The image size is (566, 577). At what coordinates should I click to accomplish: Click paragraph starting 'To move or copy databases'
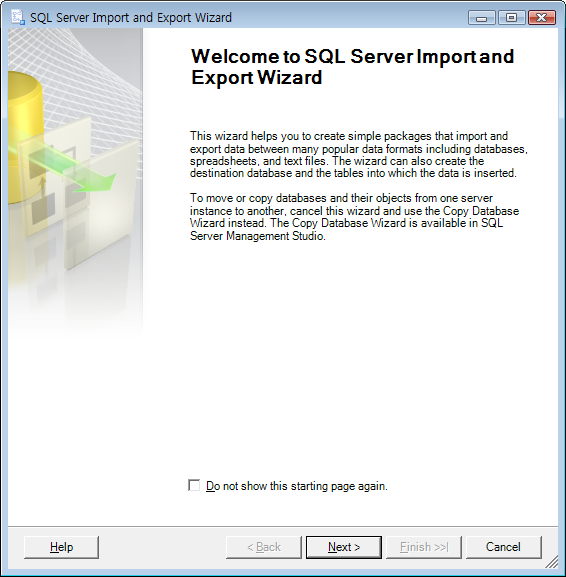(354, 217)
